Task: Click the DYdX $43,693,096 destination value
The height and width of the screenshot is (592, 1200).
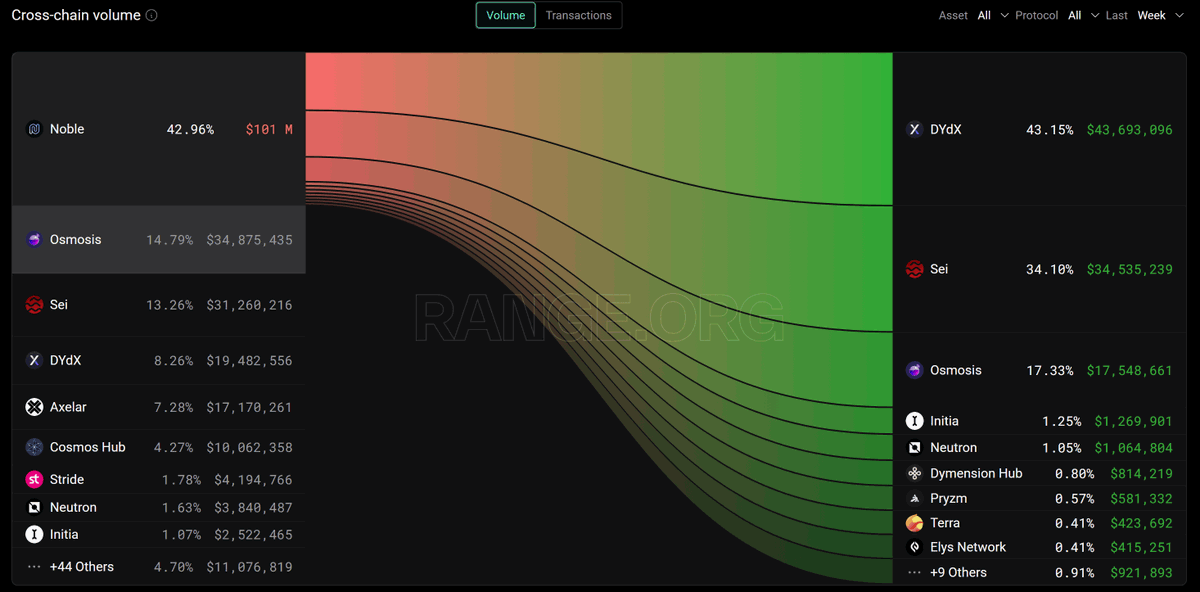Action: 1129,129
